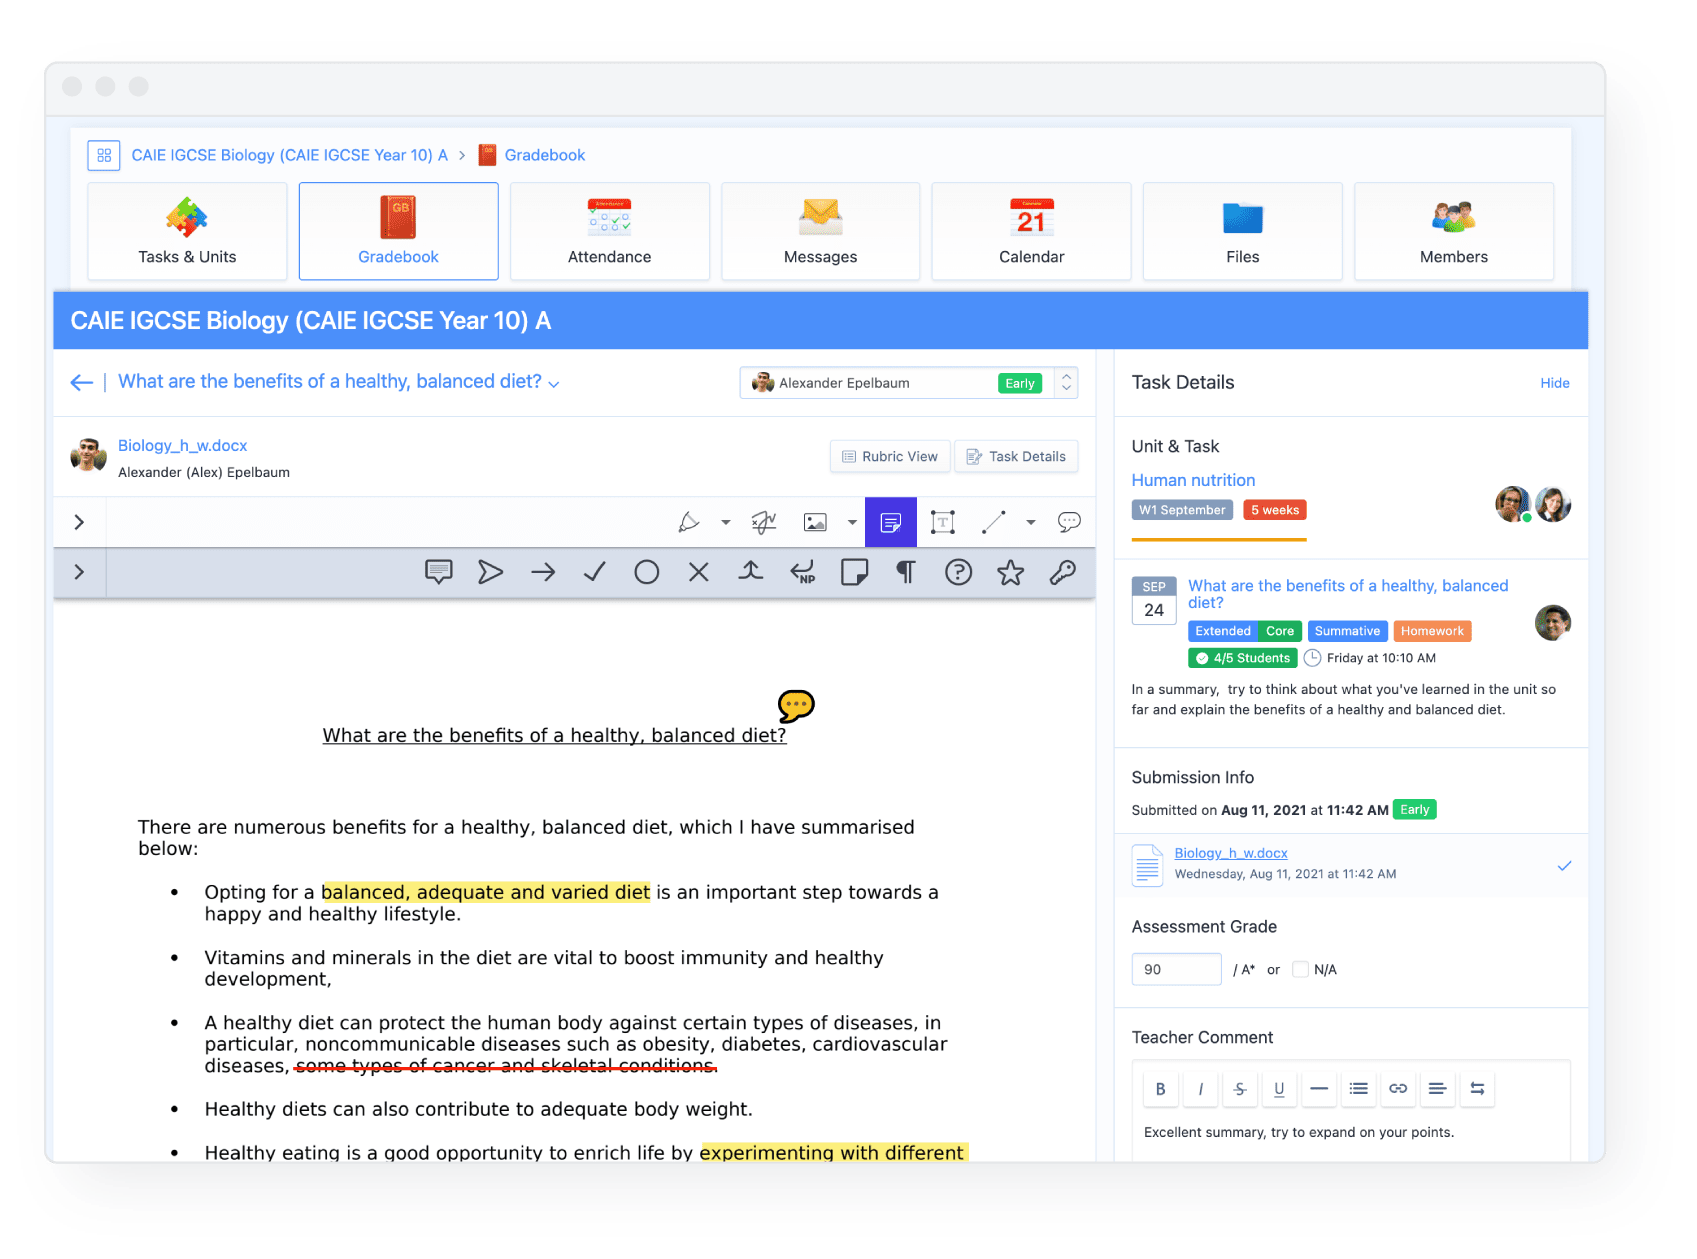Insert the circle stamp
Image resolution: width=1697 pixels, height=1259 pixels.
coord(647,572)
